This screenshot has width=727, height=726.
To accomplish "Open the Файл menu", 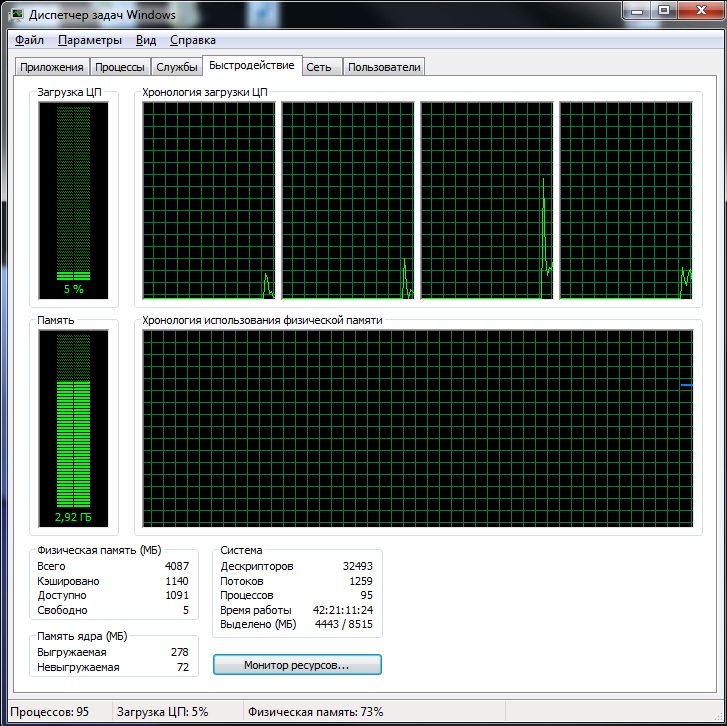I will coord(29,40).
